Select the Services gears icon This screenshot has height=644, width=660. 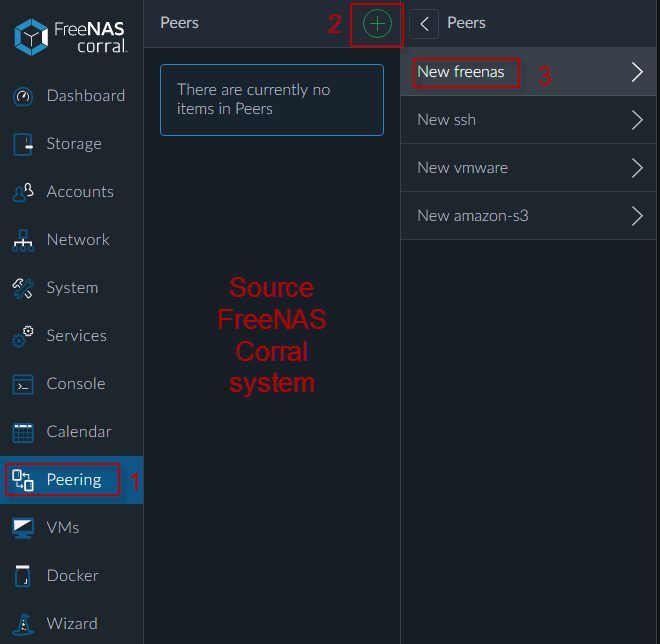[x=23, y=336]
